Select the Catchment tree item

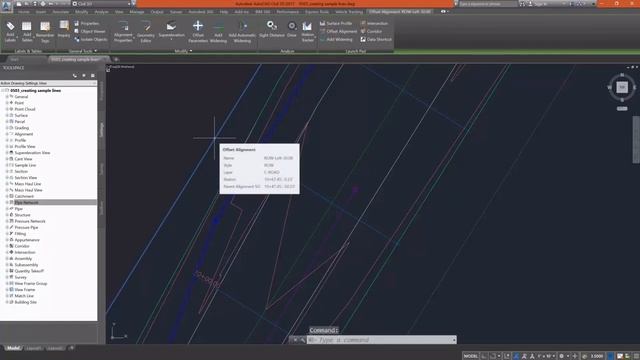coord(24,196)
